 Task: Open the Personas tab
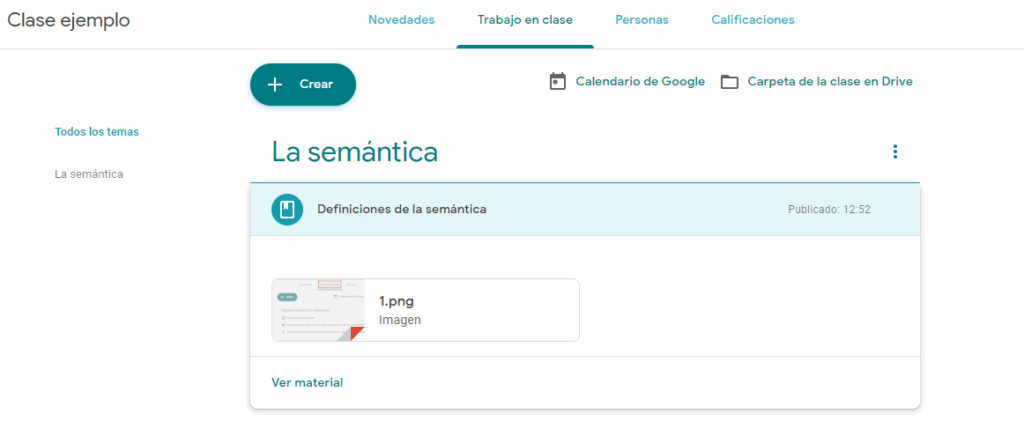pyautogui.click(x=641, y=20)
